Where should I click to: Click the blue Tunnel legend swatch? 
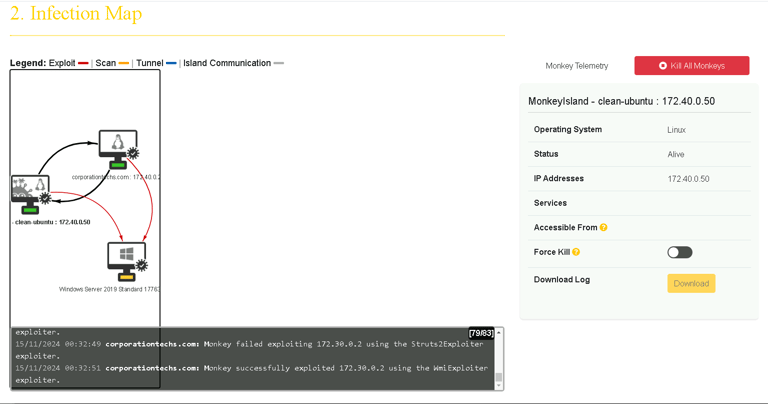coord(171,63)
